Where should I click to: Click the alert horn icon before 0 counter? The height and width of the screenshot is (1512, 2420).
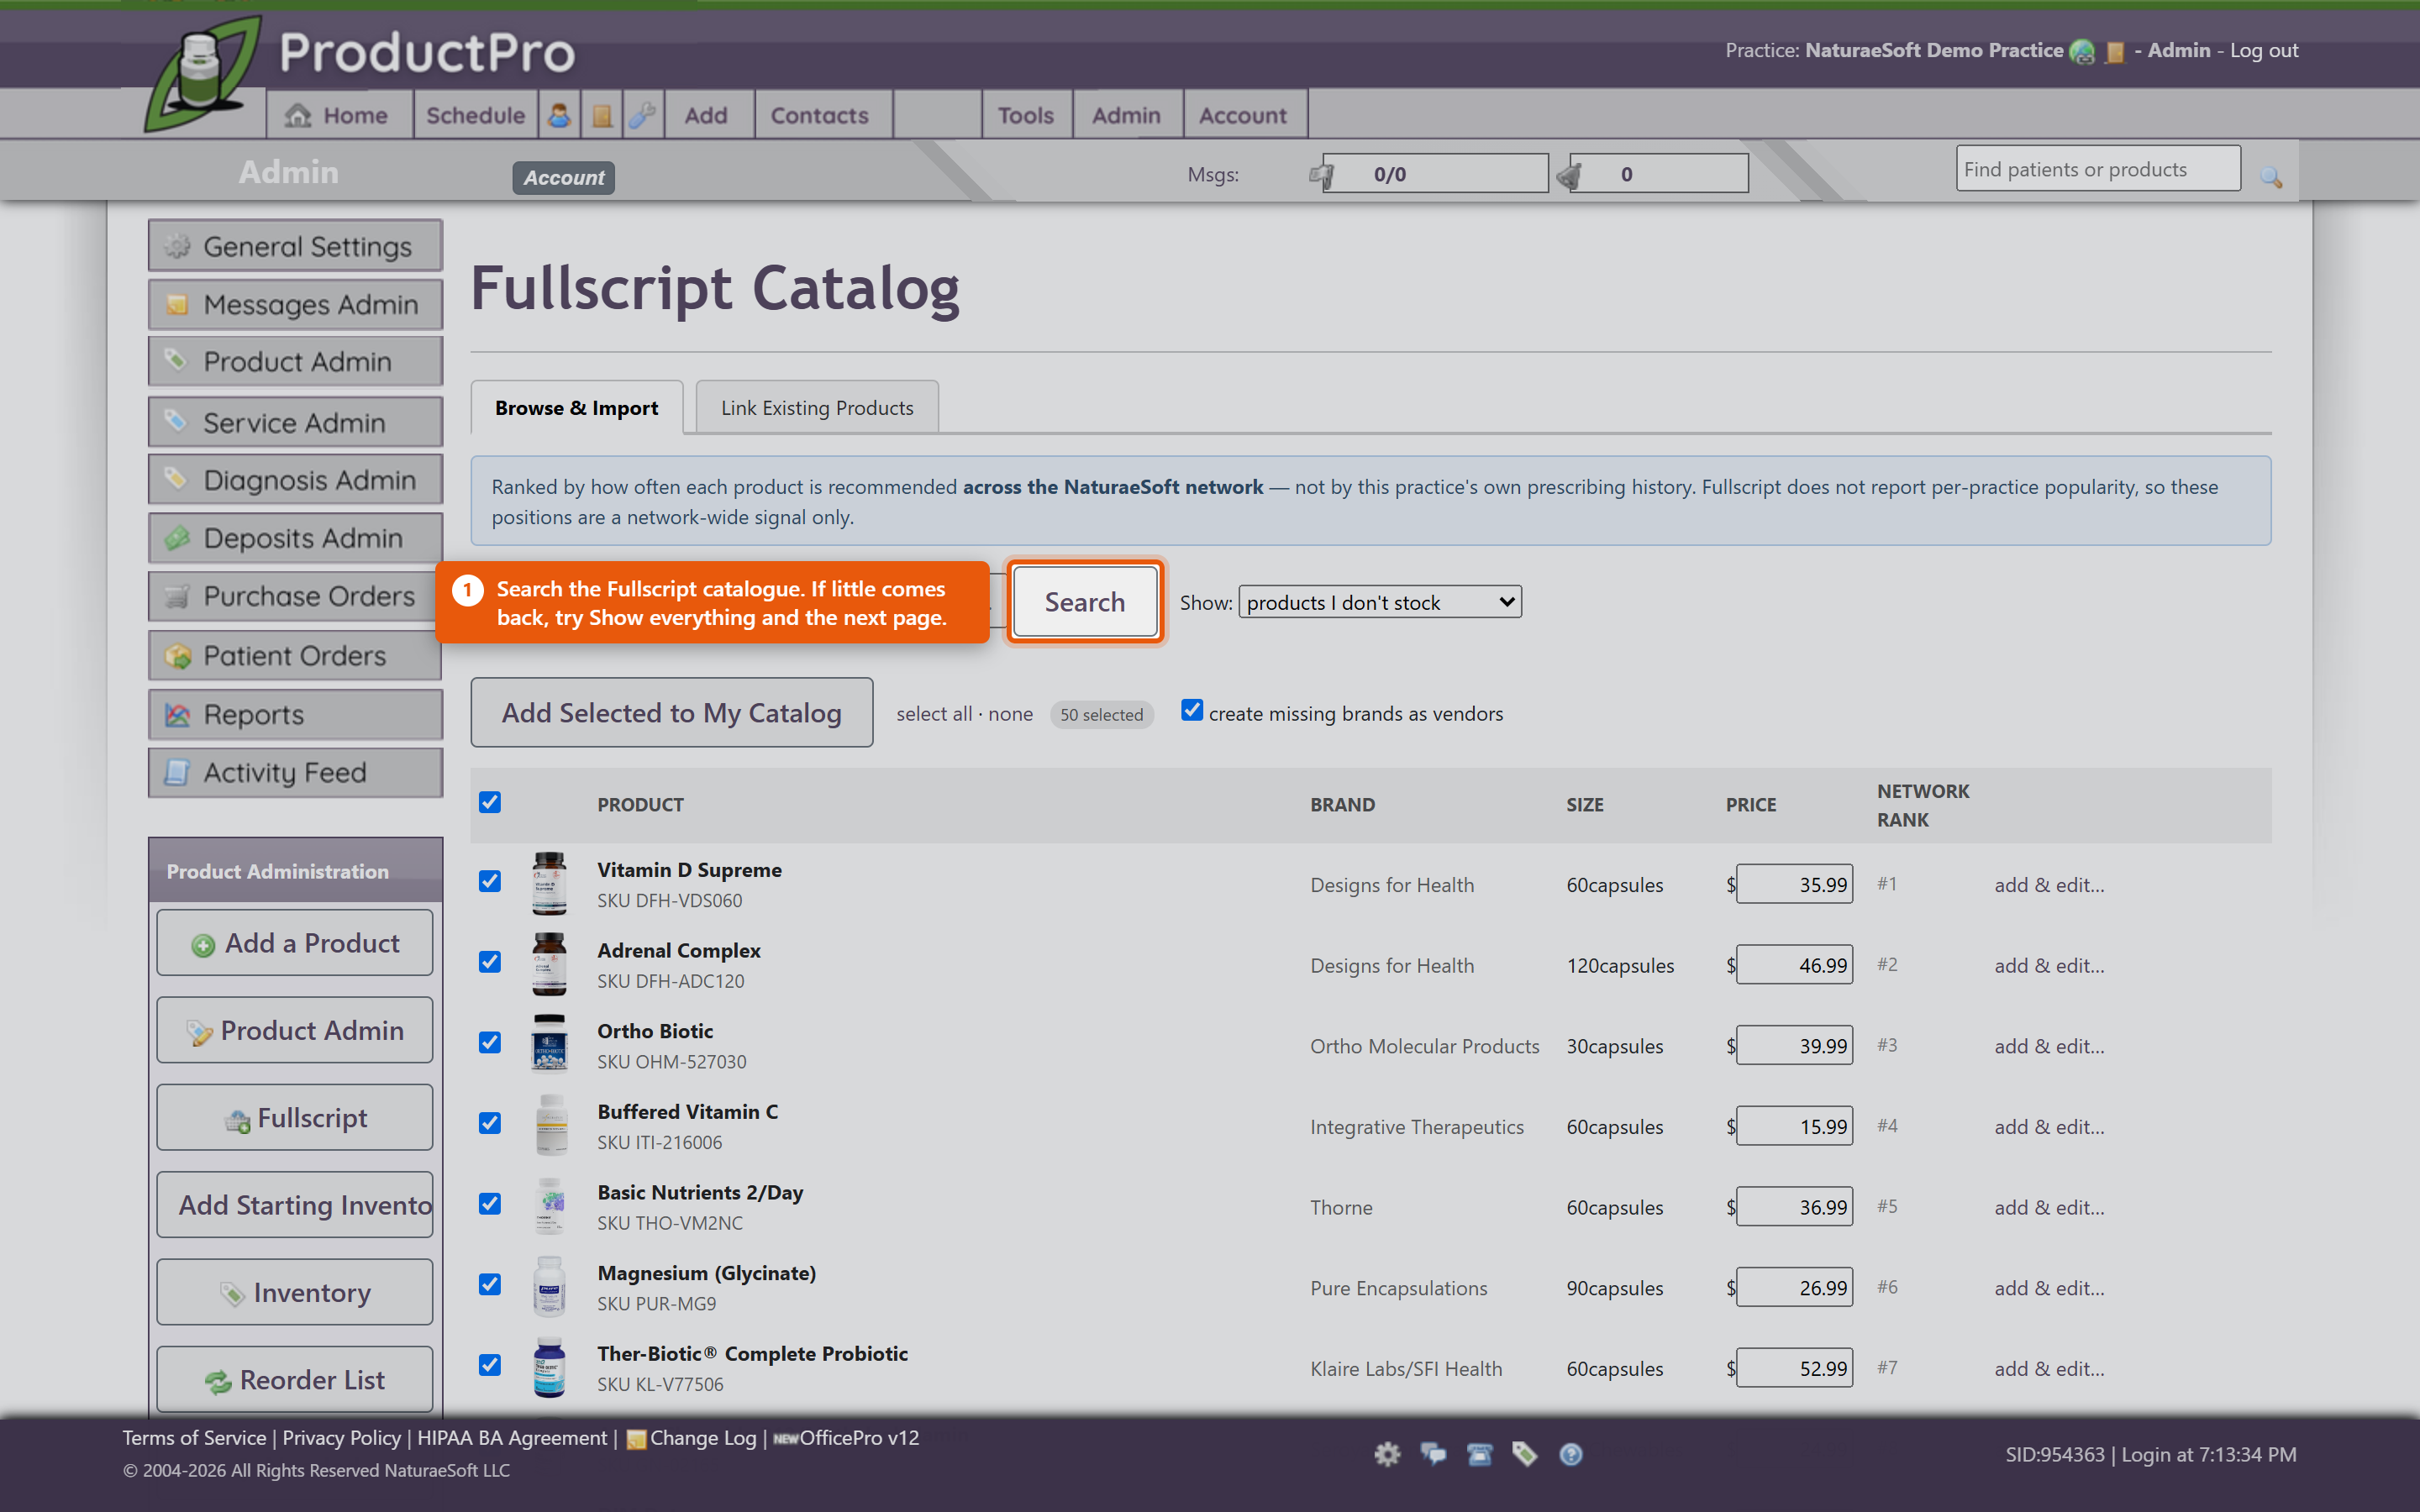1568,175
